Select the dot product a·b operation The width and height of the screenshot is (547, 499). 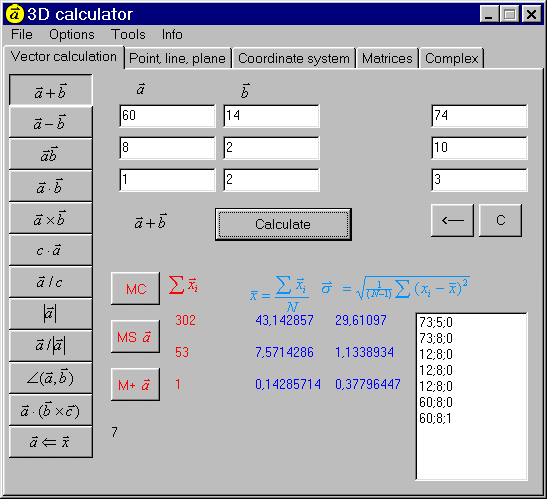[x=51, y=186]
